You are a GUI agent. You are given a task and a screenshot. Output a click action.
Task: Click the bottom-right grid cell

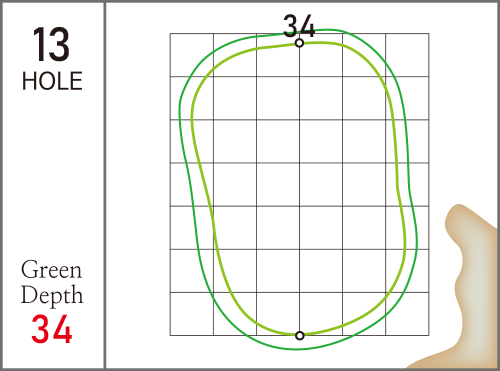407,314
